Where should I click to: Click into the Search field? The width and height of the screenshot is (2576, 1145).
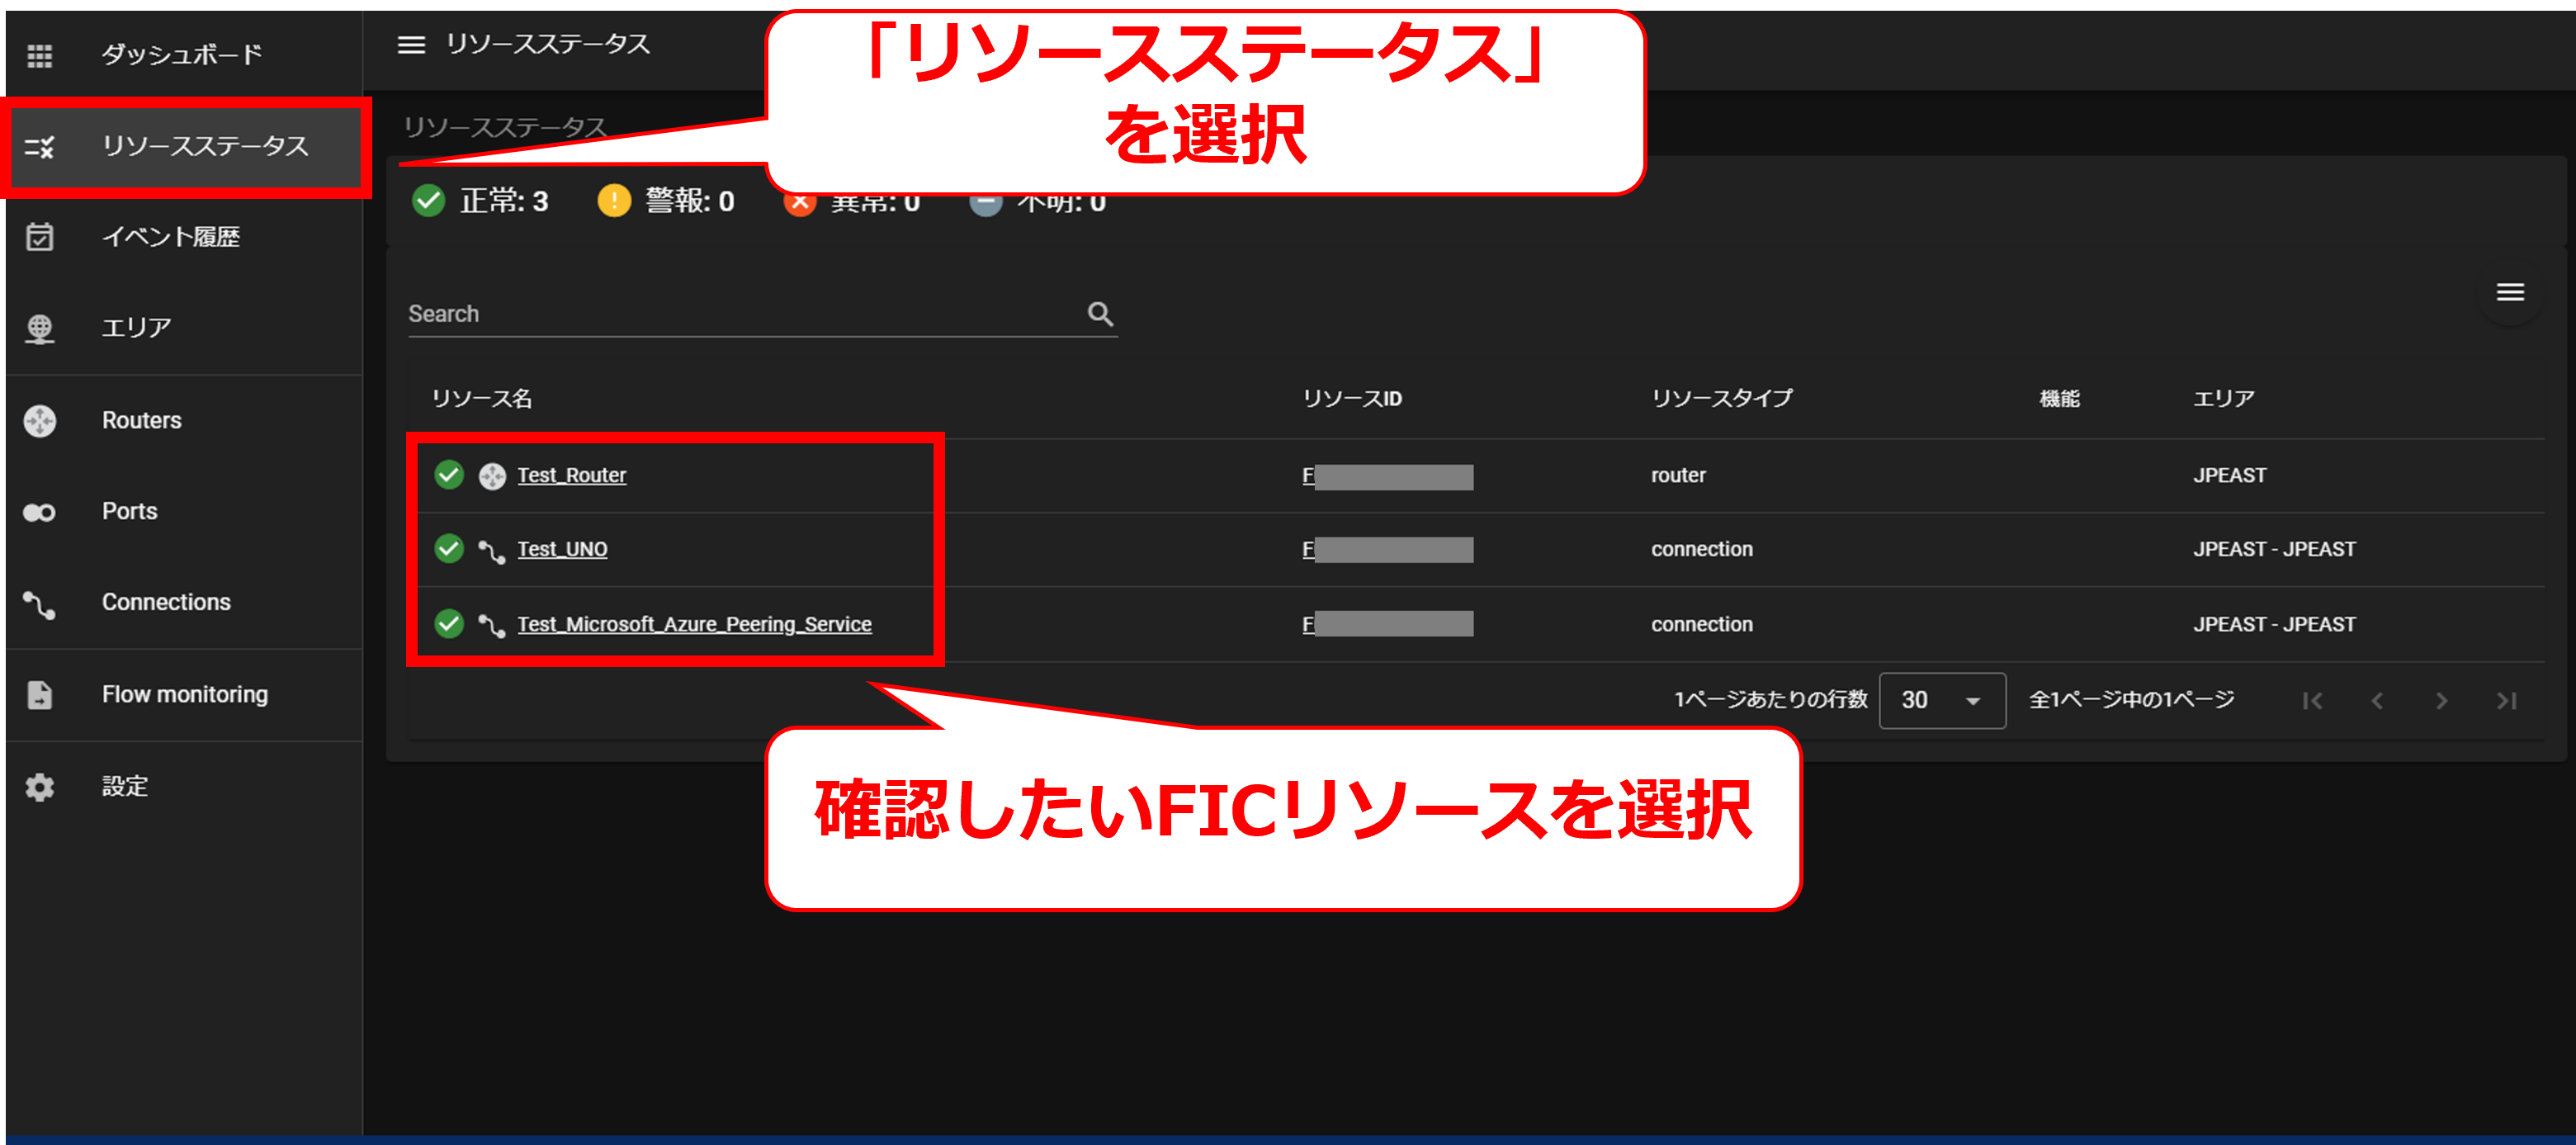pyautogui.click(x=740, y=314)
